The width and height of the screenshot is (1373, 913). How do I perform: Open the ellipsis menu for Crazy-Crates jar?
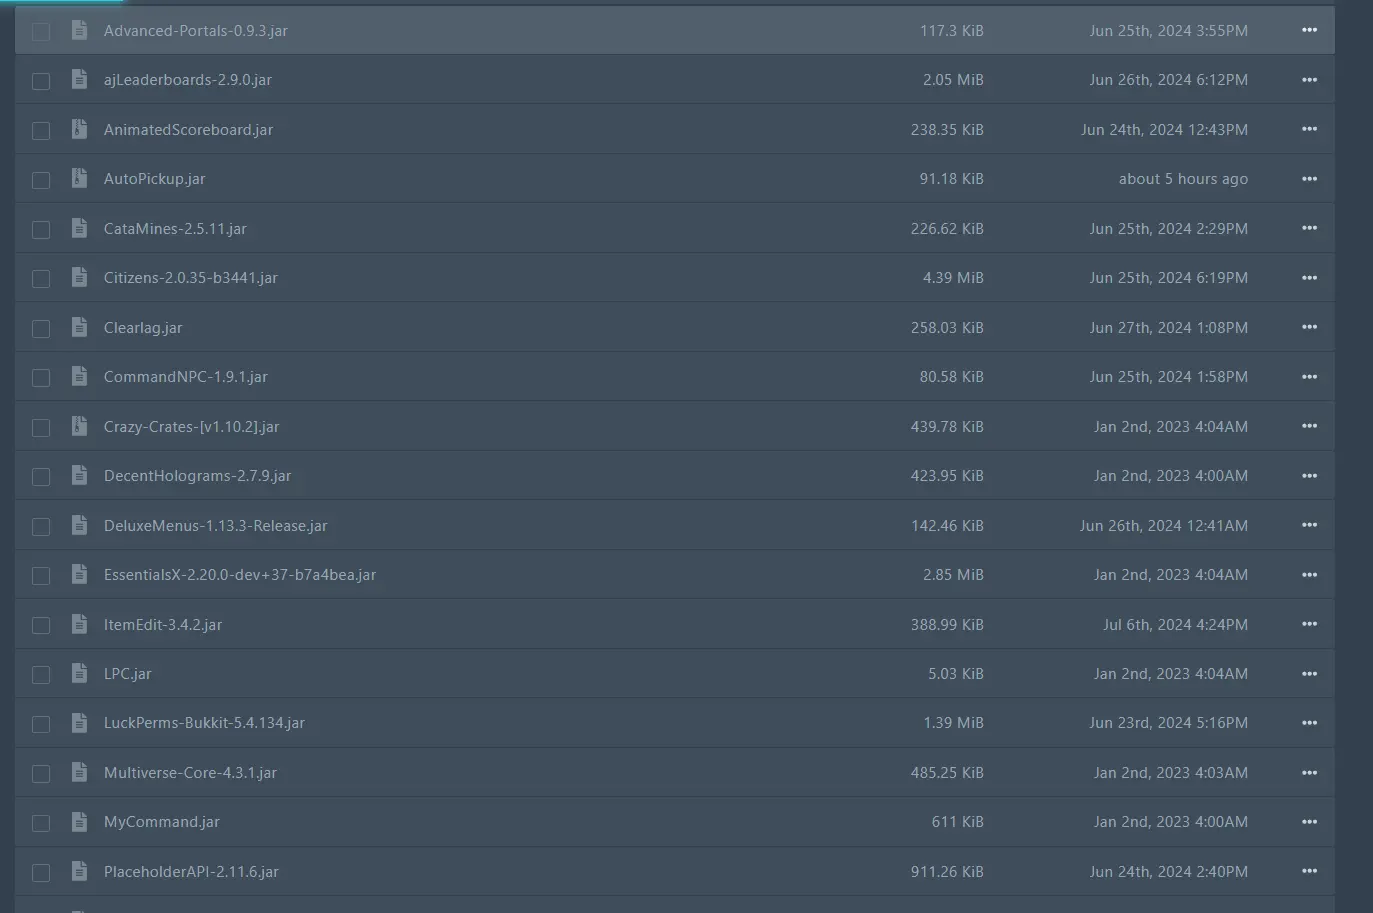1309,426
